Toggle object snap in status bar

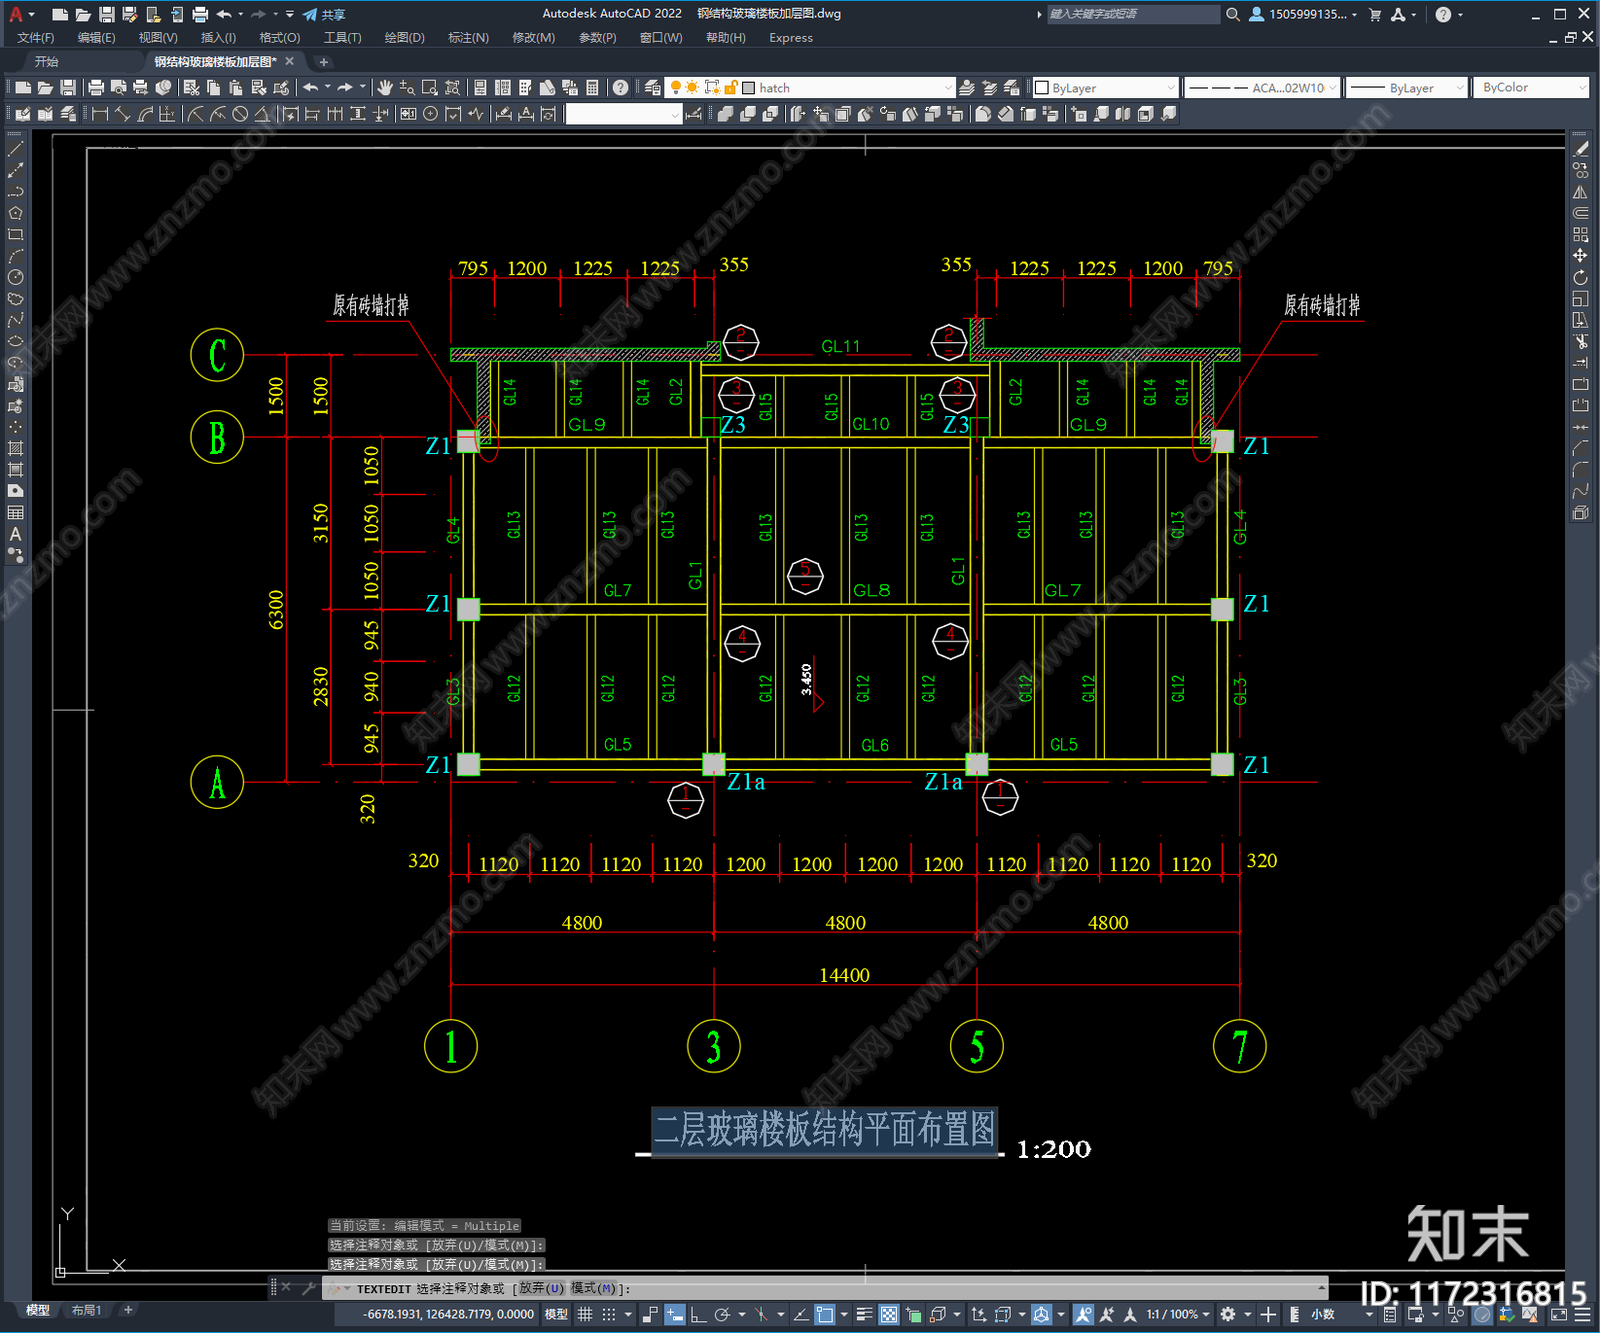825,1314
